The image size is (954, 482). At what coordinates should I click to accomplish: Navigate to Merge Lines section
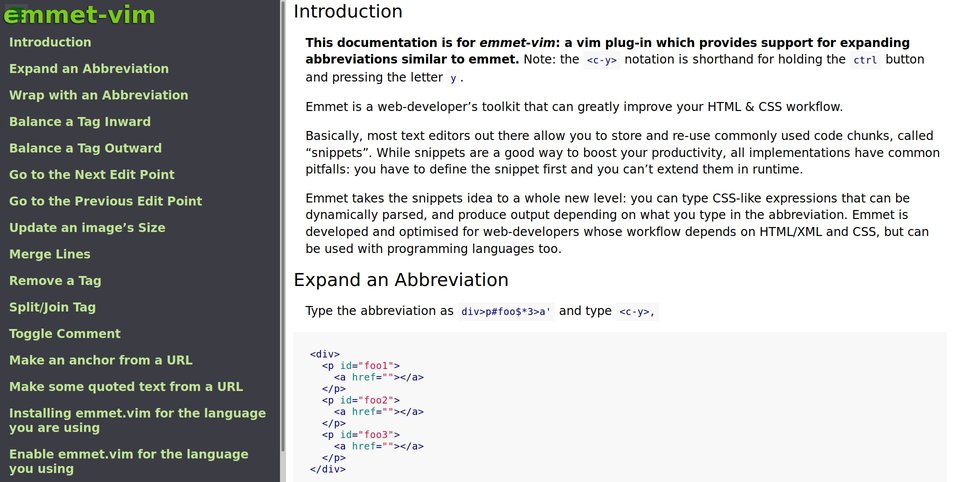click(x=49, y=254)
